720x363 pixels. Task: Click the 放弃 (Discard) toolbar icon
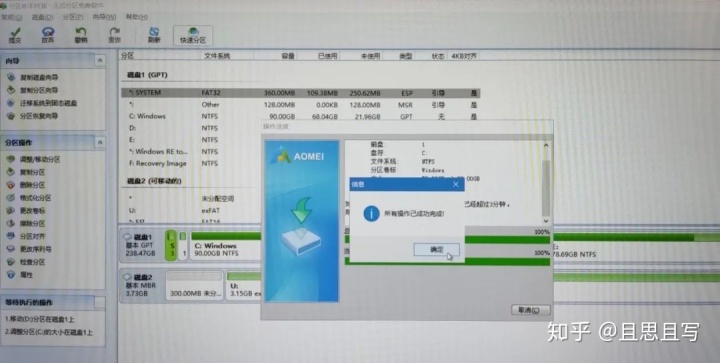click(48, 35)
